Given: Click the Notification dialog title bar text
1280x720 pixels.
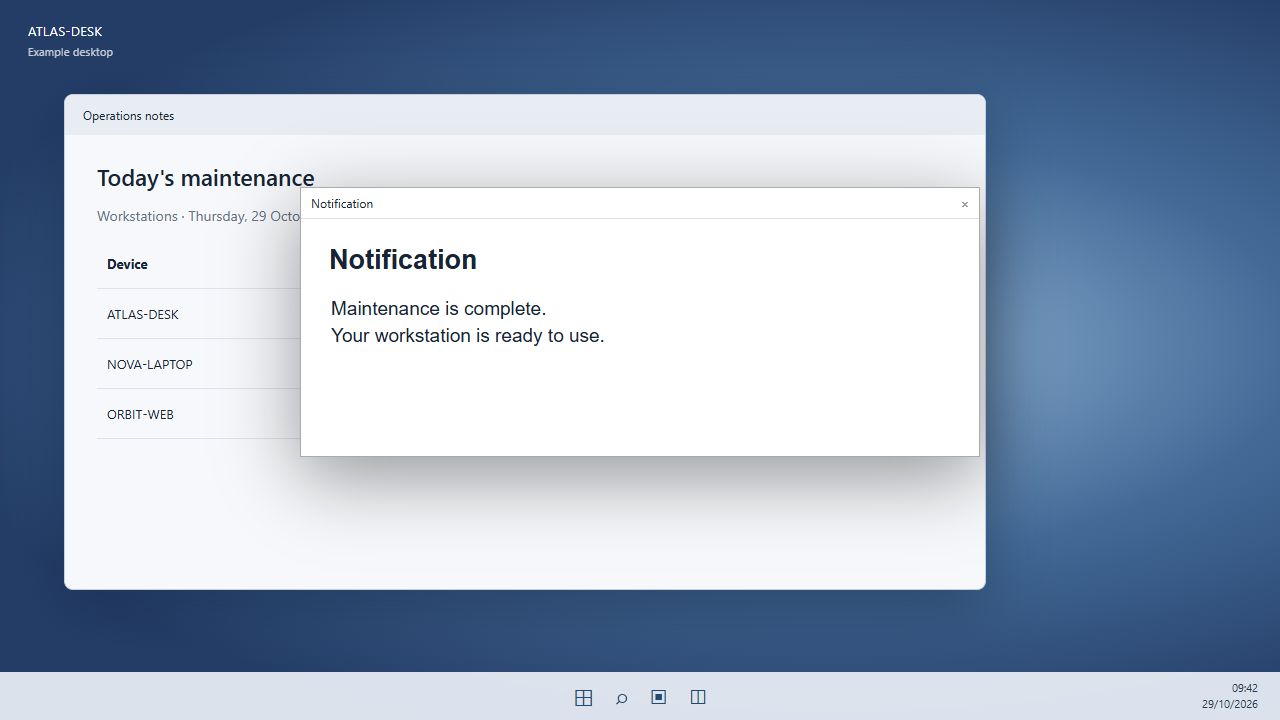Looking at the screenshot, I should [342, 204].
